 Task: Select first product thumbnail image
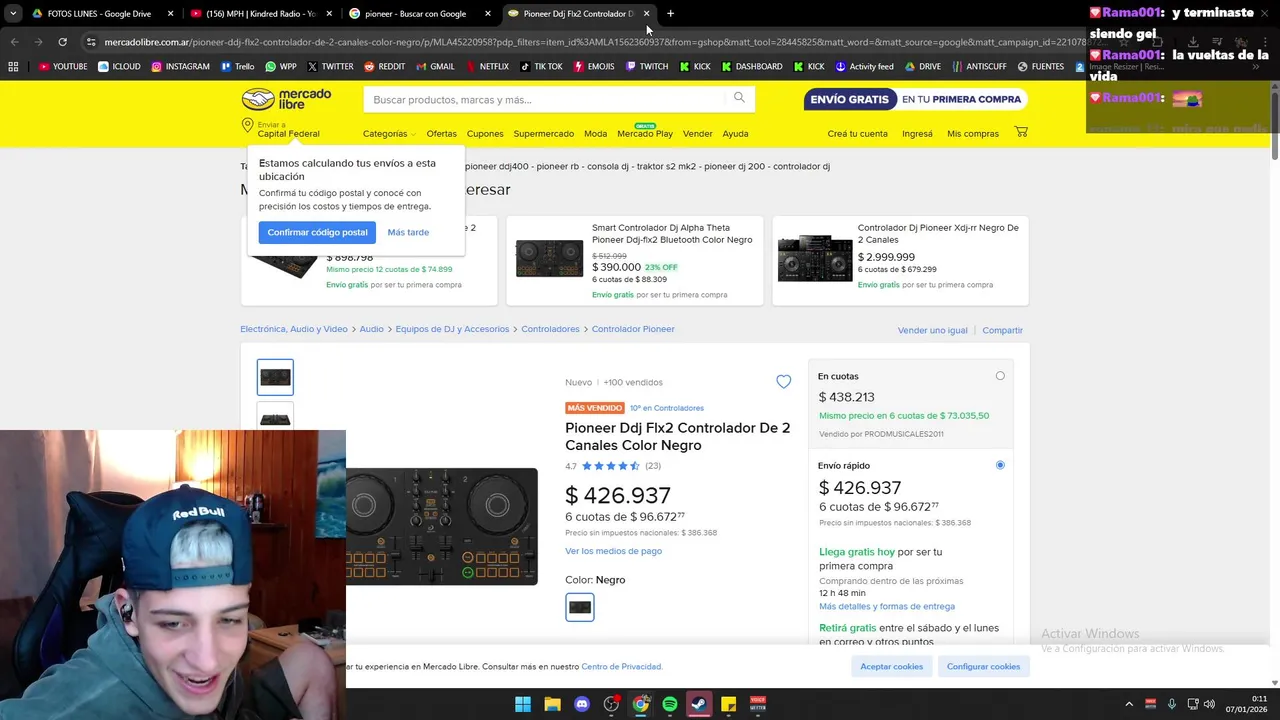tap(275, 377)
